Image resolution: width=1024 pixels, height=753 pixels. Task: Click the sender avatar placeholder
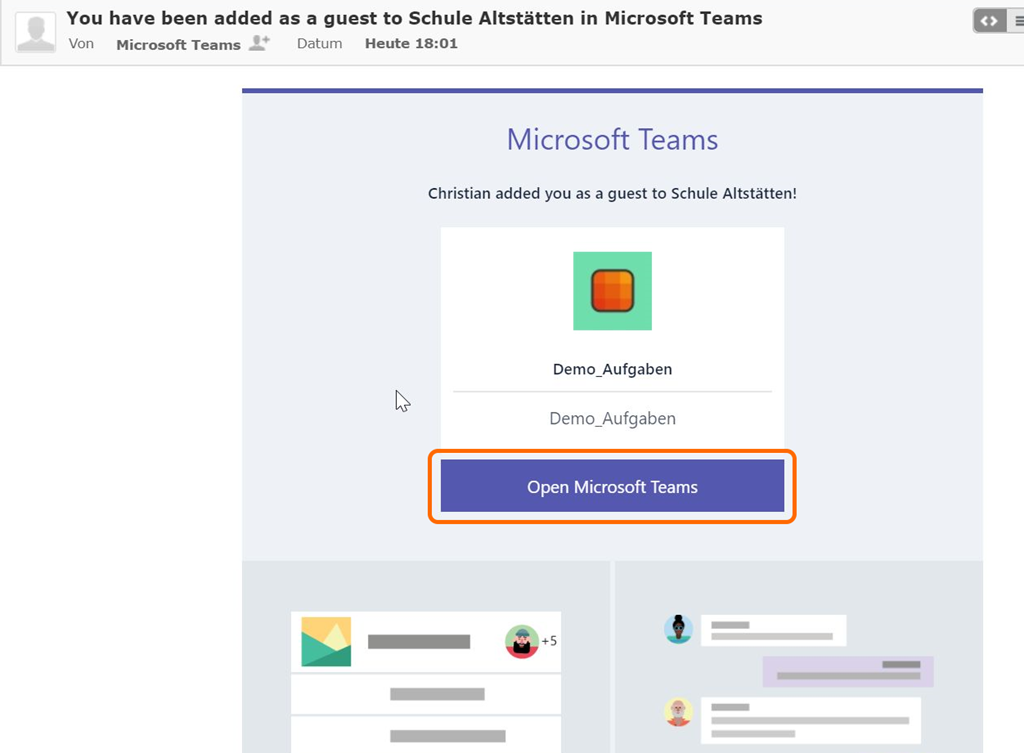point(36,32)
